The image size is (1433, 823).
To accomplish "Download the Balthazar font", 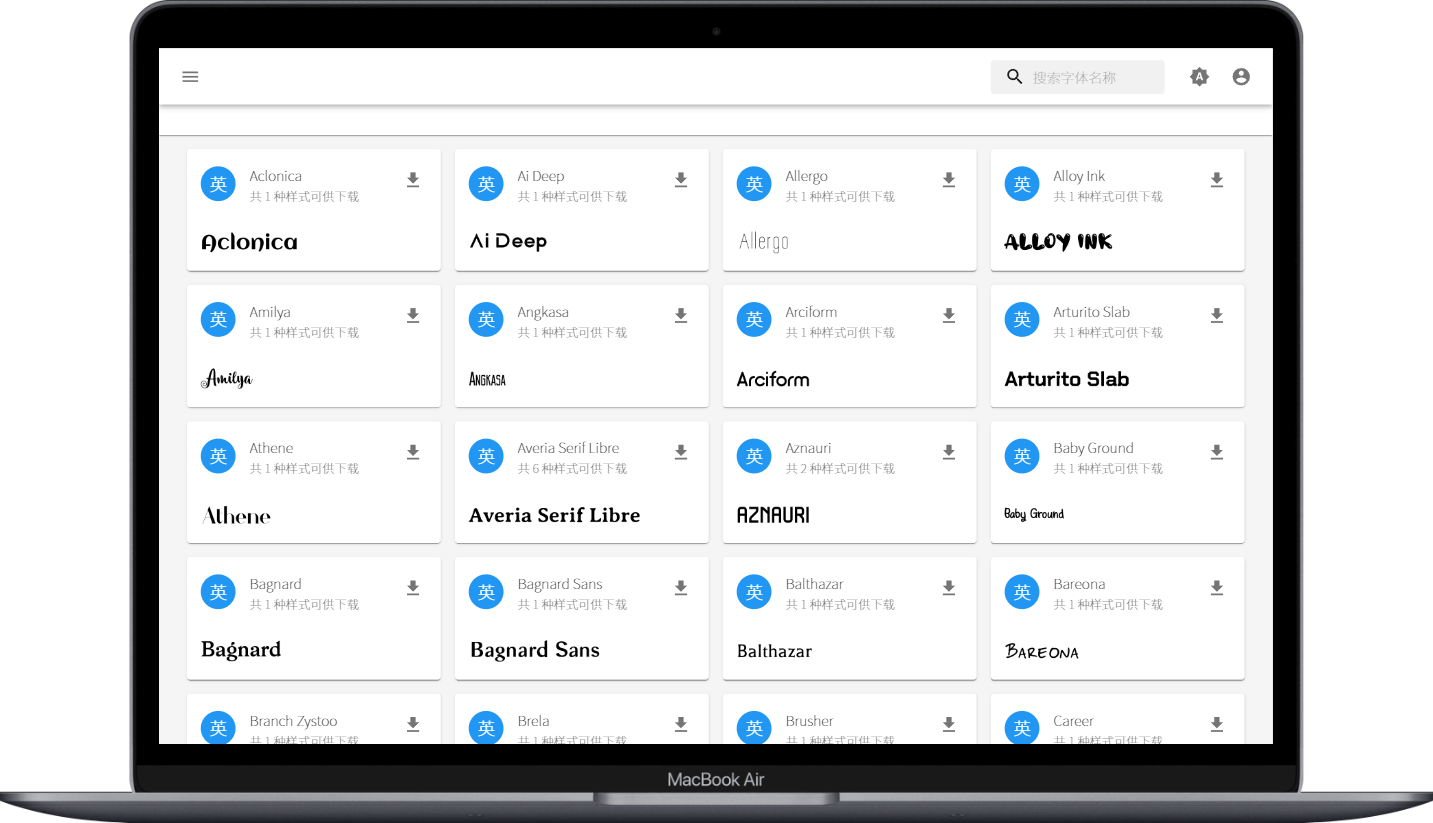I will [x=949, y=588].
